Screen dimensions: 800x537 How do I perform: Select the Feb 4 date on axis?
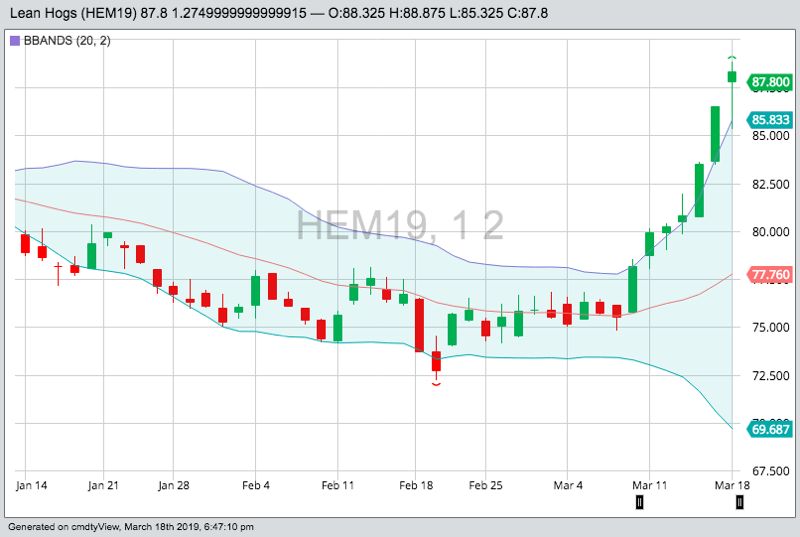coord(256,486)
